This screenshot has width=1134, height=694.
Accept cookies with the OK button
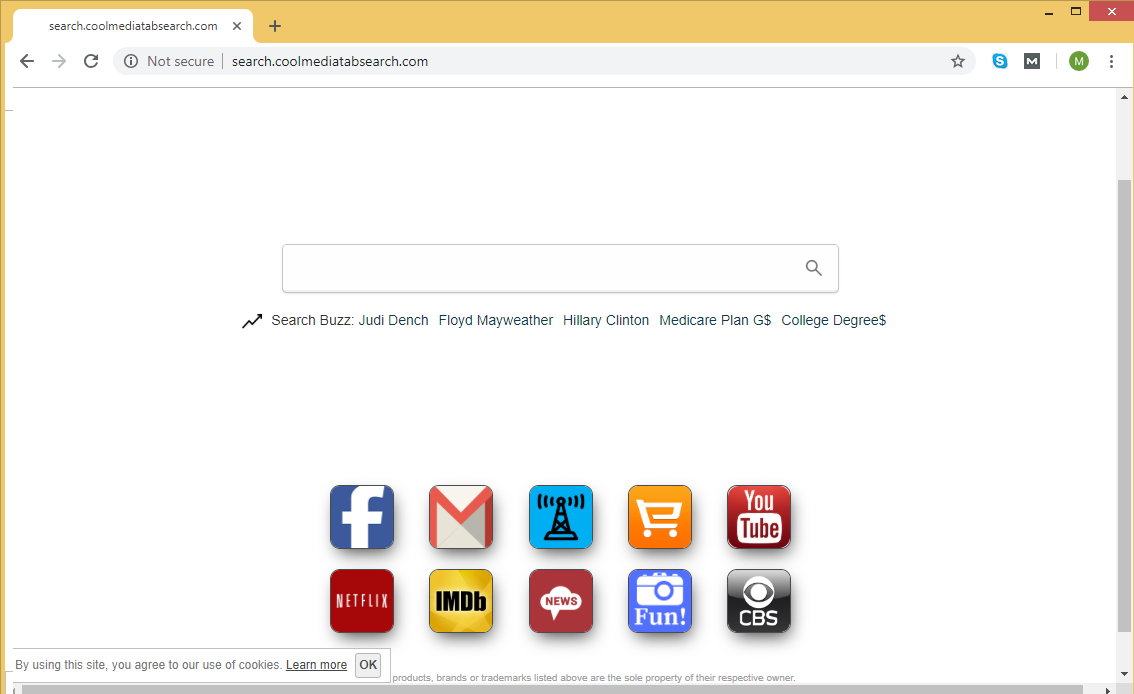click(368, 665)
